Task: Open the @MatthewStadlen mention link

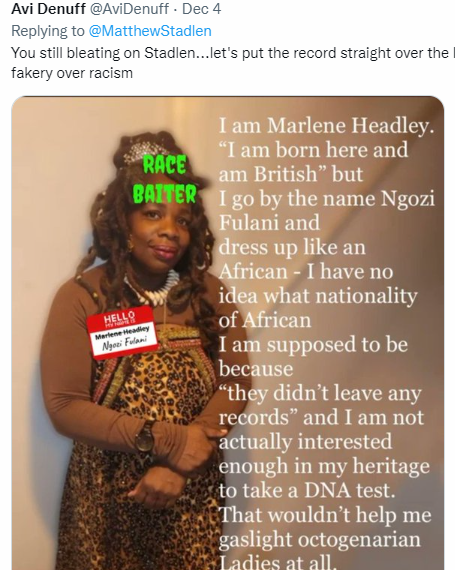Action: [150, 31]
